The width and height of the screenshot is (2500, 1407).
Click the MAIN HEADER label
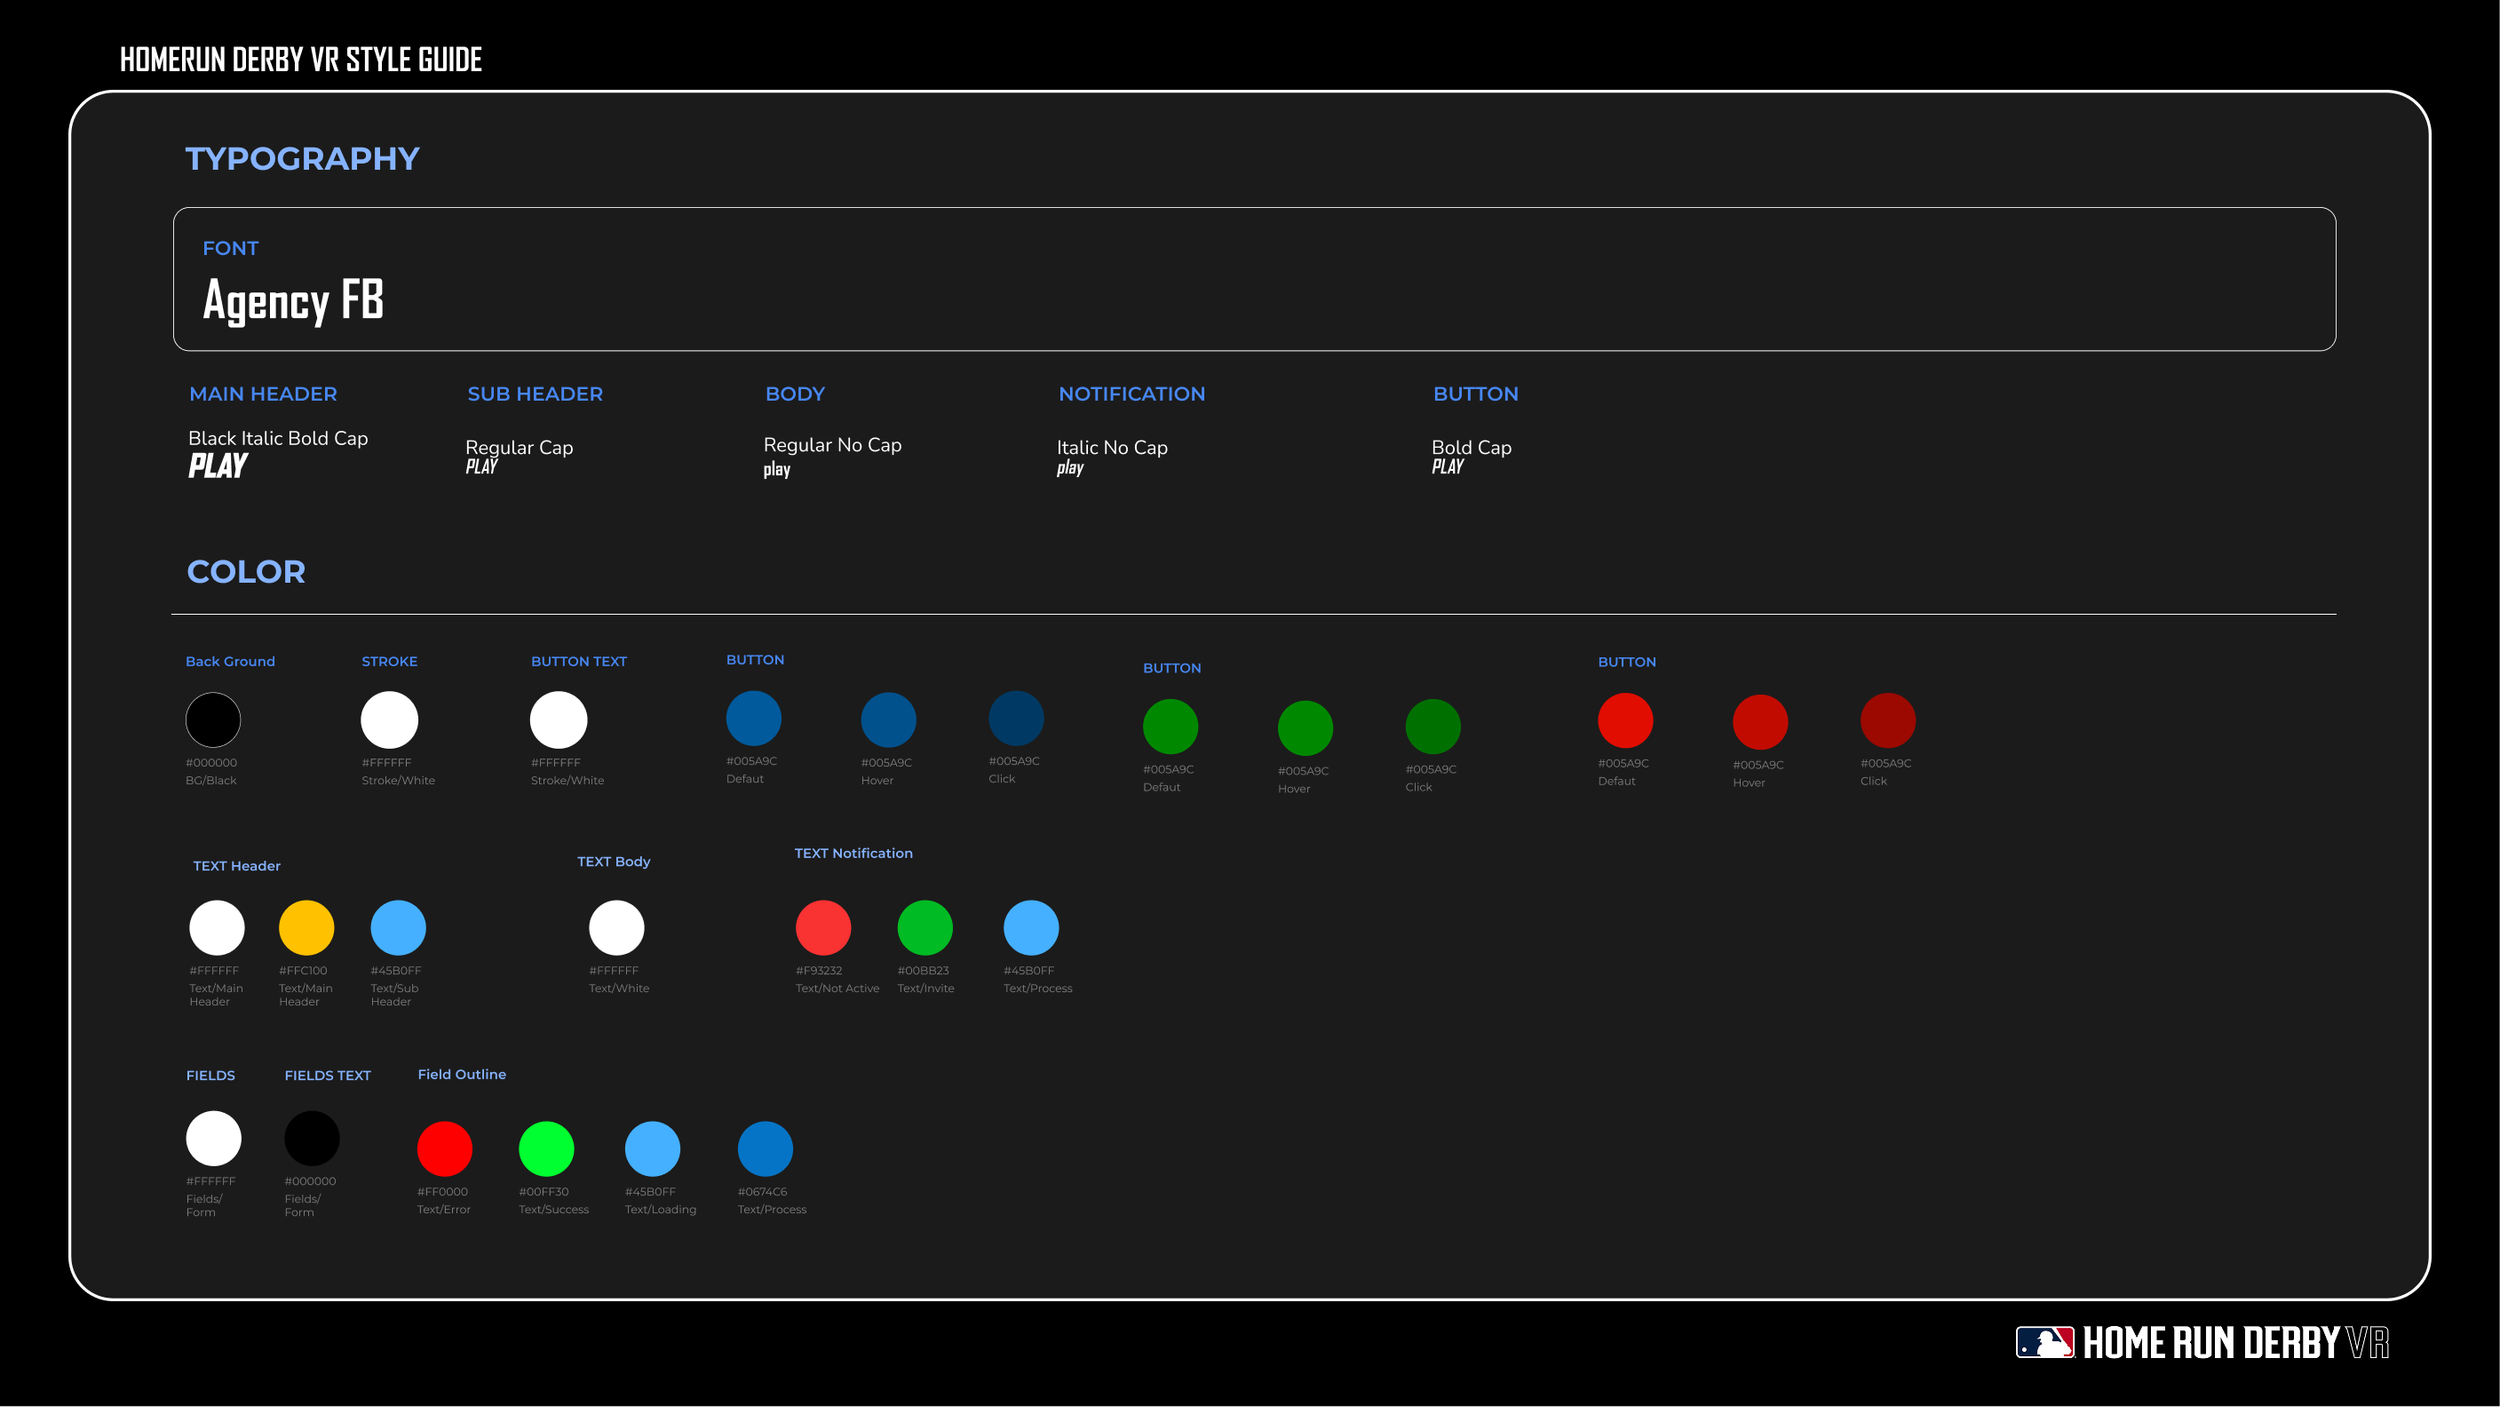coord(263,394)
